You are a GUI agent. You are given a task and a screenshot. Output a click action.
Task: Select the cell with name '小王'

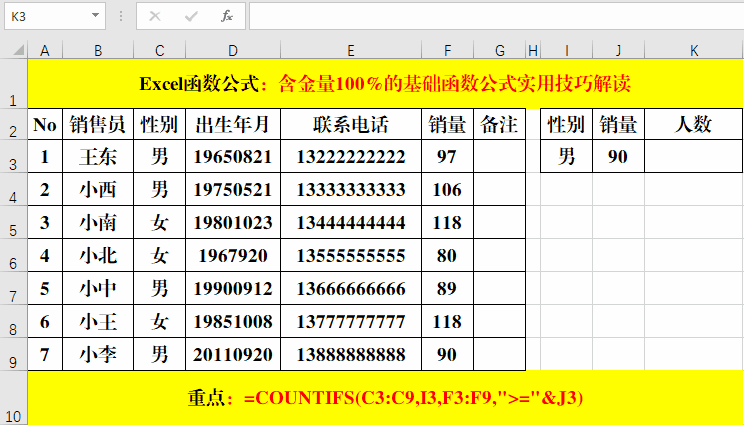pos(98,321)
